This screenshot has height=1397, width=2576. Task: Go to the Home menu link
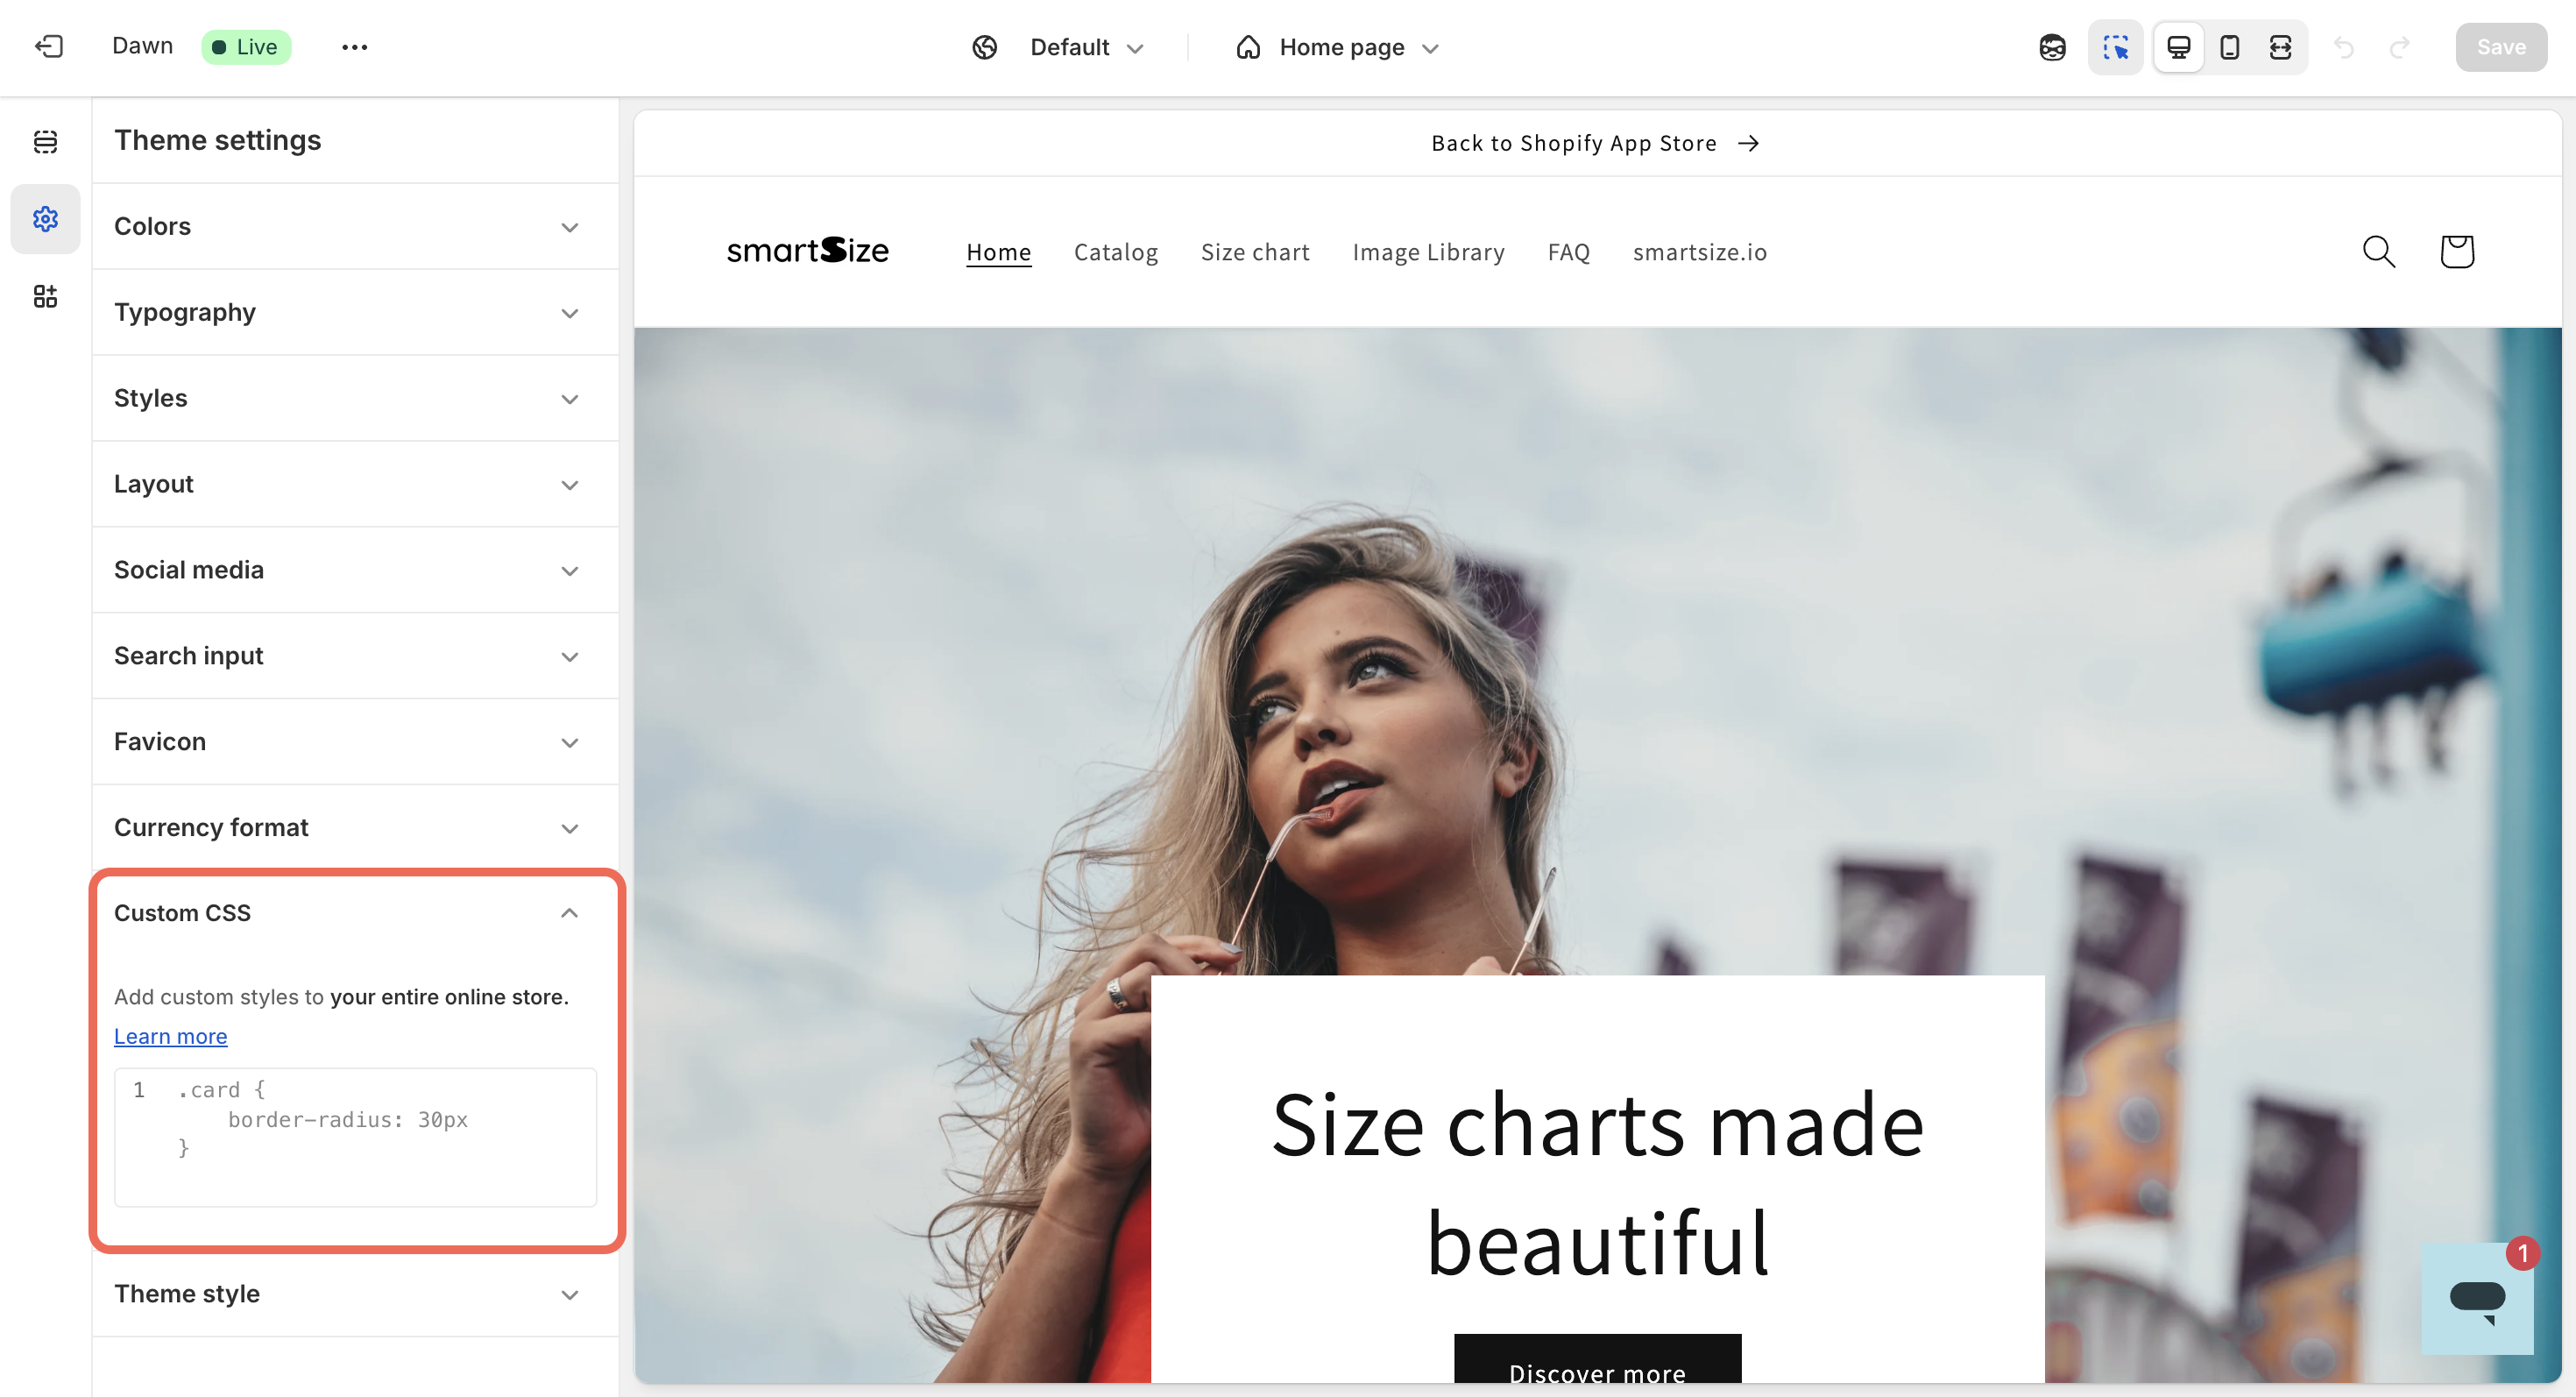[x=998, y=252]
